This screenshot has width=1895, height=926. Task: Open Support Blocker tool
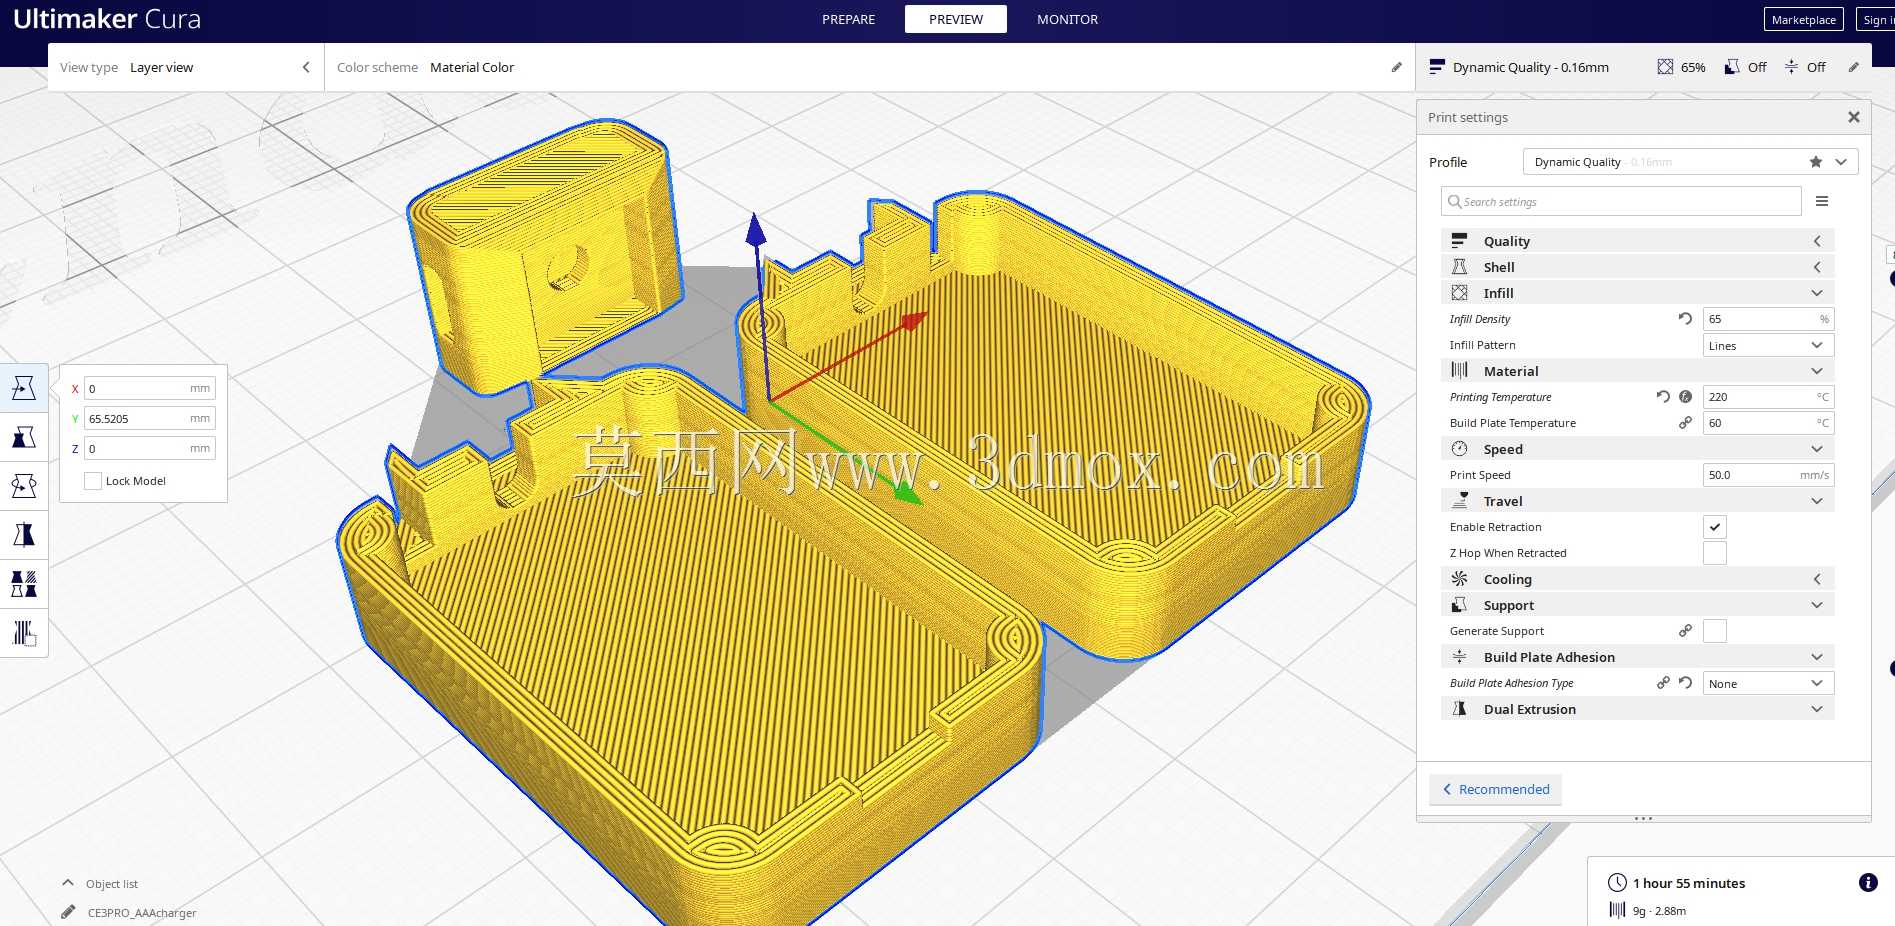pyautogui.click(x=24, y=633)
